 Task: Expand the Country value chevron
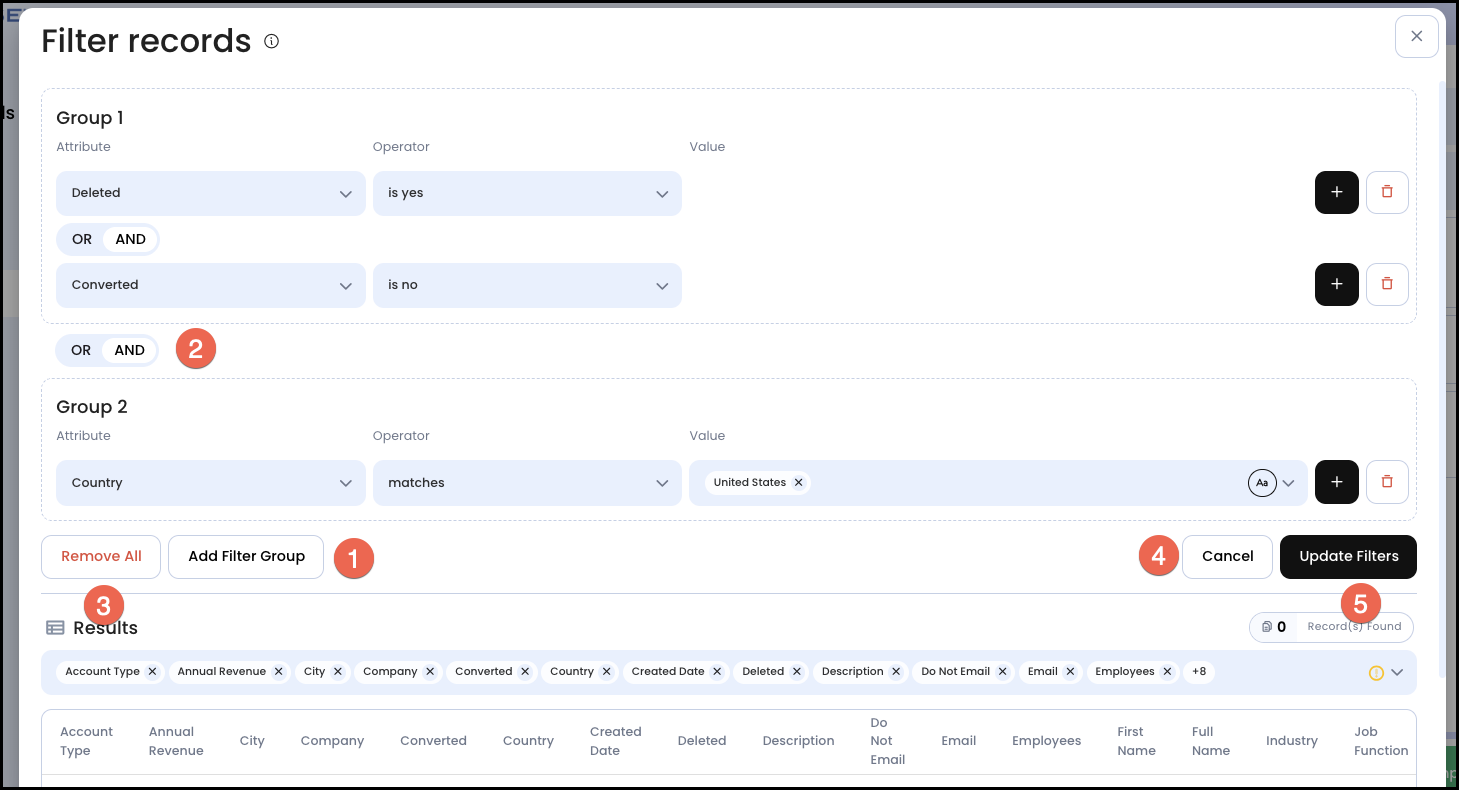coord(1289,483)
